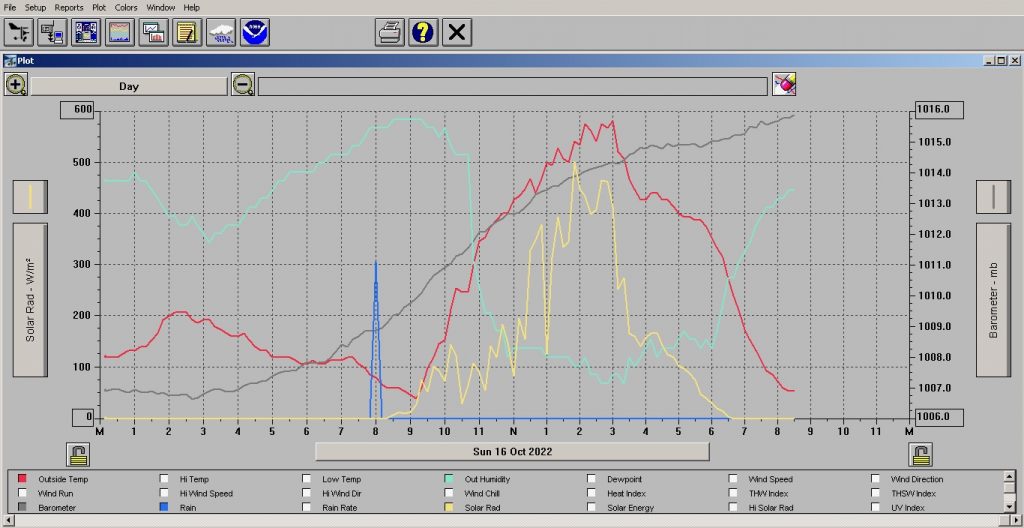Viewport: 1024px width, 528px height.
Task: Click the horizontal scrollbar left arrow
Action: point(7,521)
